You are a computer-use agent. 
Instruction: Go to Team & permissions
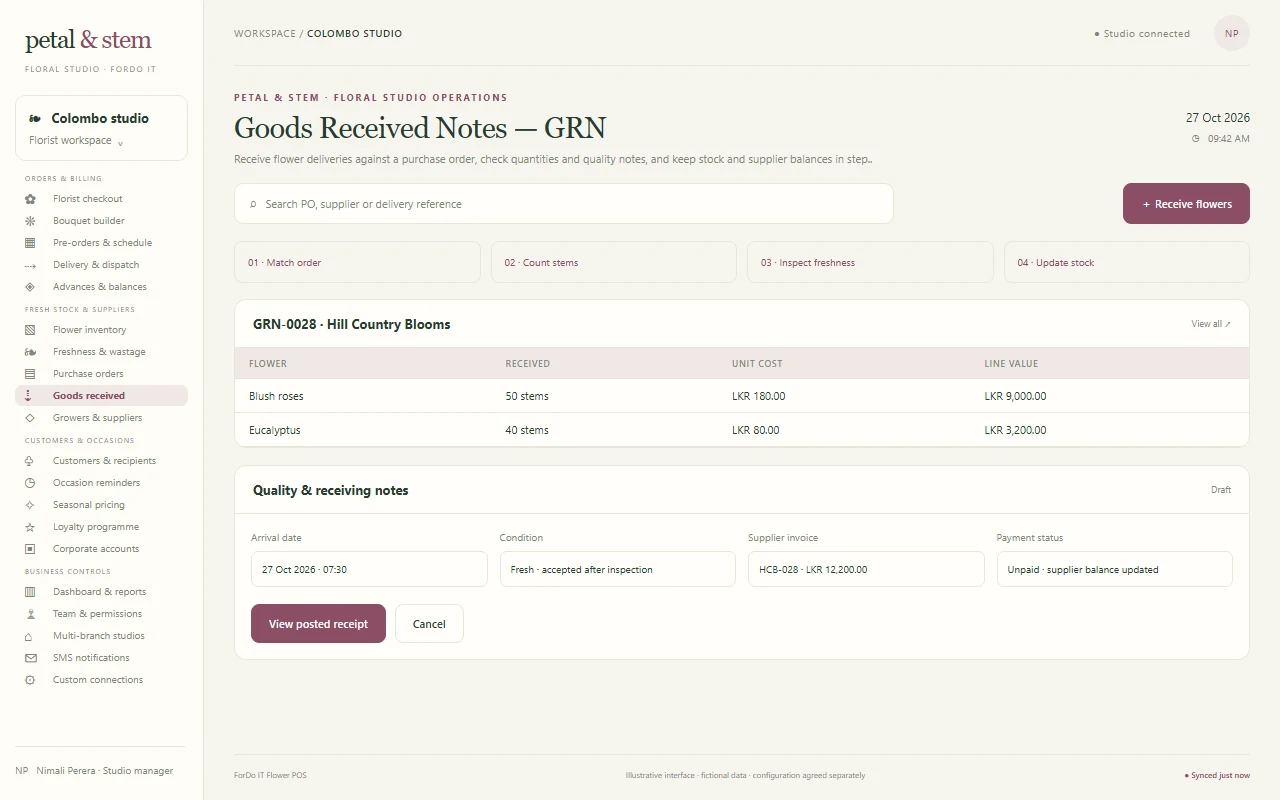(101, 614)
